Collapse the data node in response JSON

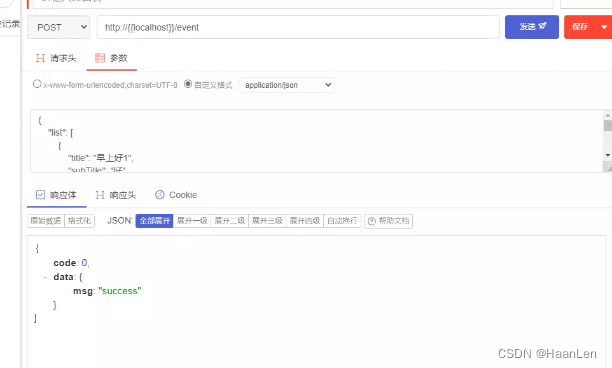coord(45,277)
